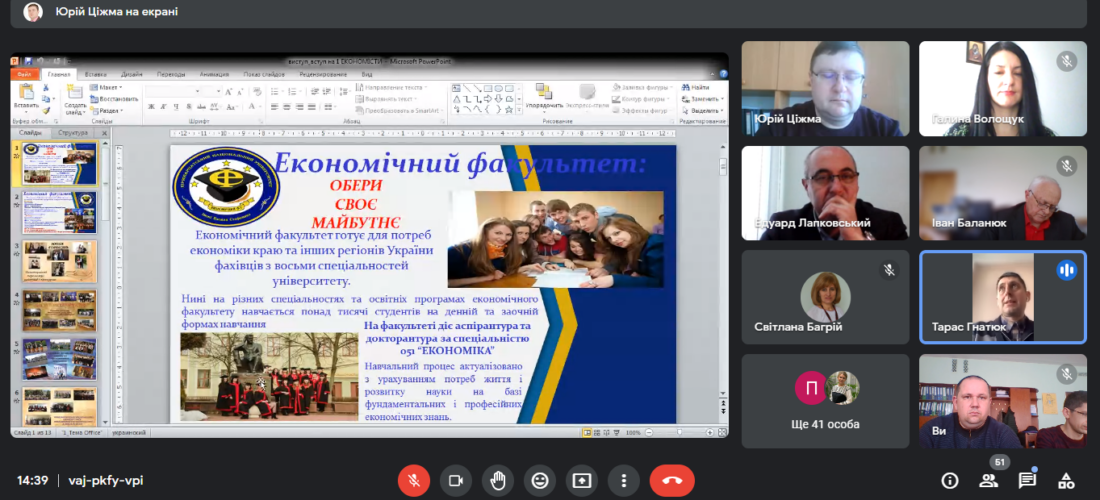Screen dimensions: 1100x500
Task: Open the activities panel icon
Action: (x=1066, y=480)
